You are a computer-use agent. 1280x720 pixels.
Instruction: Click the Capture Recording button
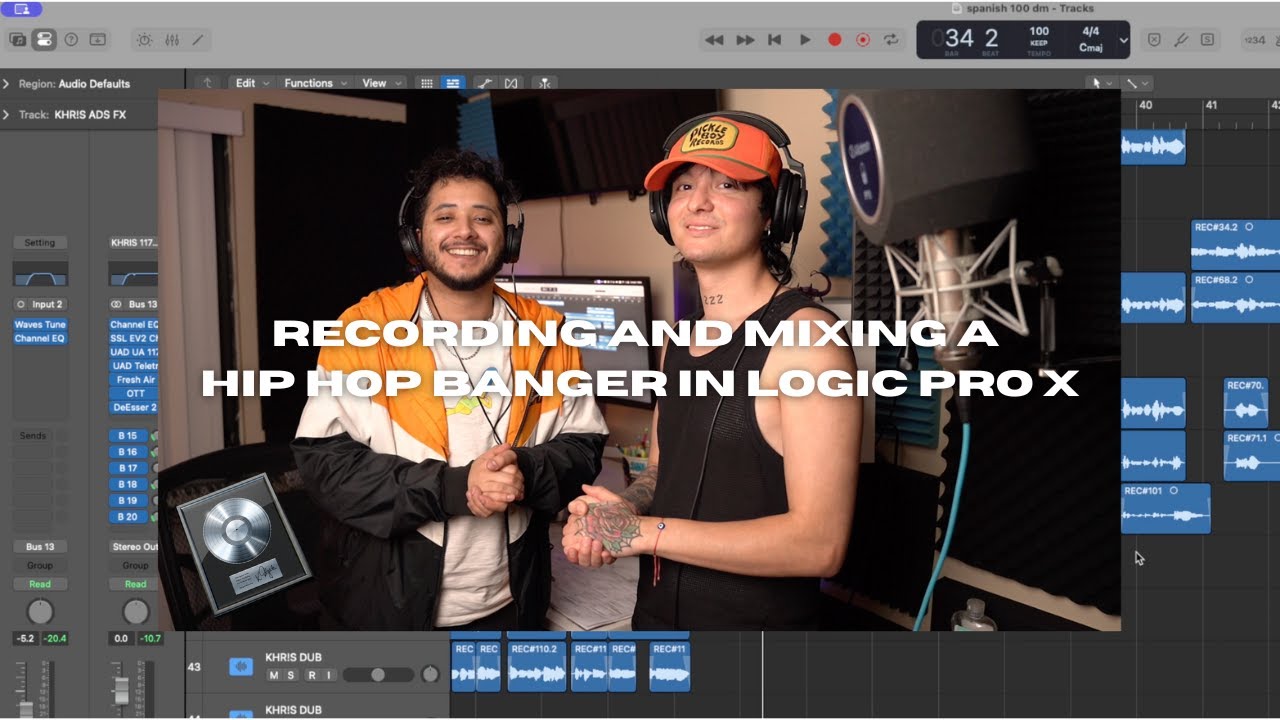click(x=863, y=40)
